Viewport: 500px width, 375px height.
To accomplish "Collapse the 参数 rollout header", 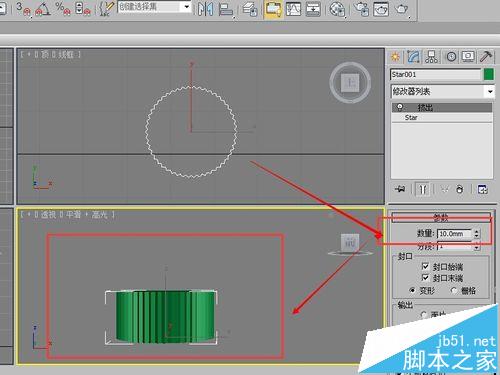I will coord(441,218).
